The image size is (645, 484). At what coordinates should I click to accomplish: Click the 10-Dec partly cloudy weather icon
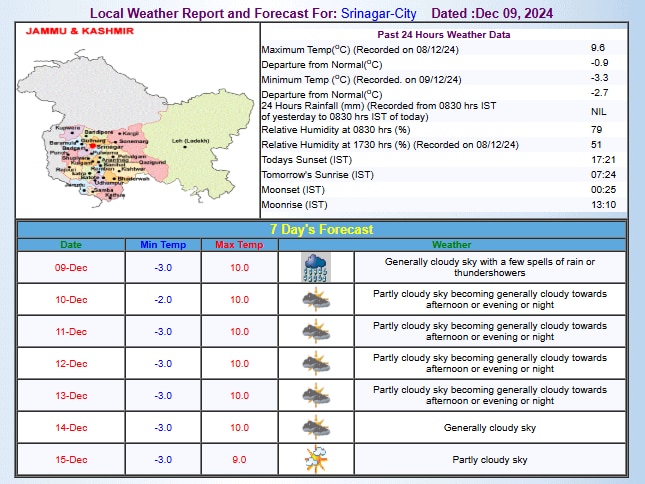click(x=317, y=299)
